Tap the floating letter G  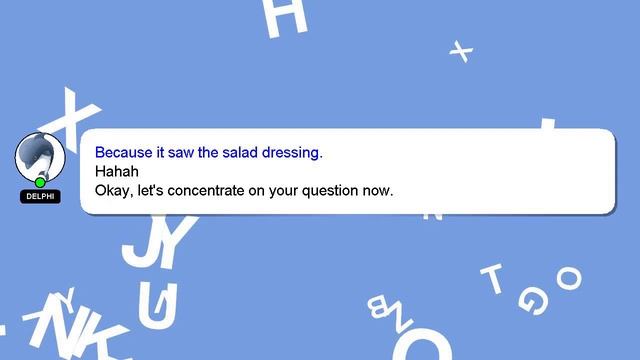click(x=533, y=301)
